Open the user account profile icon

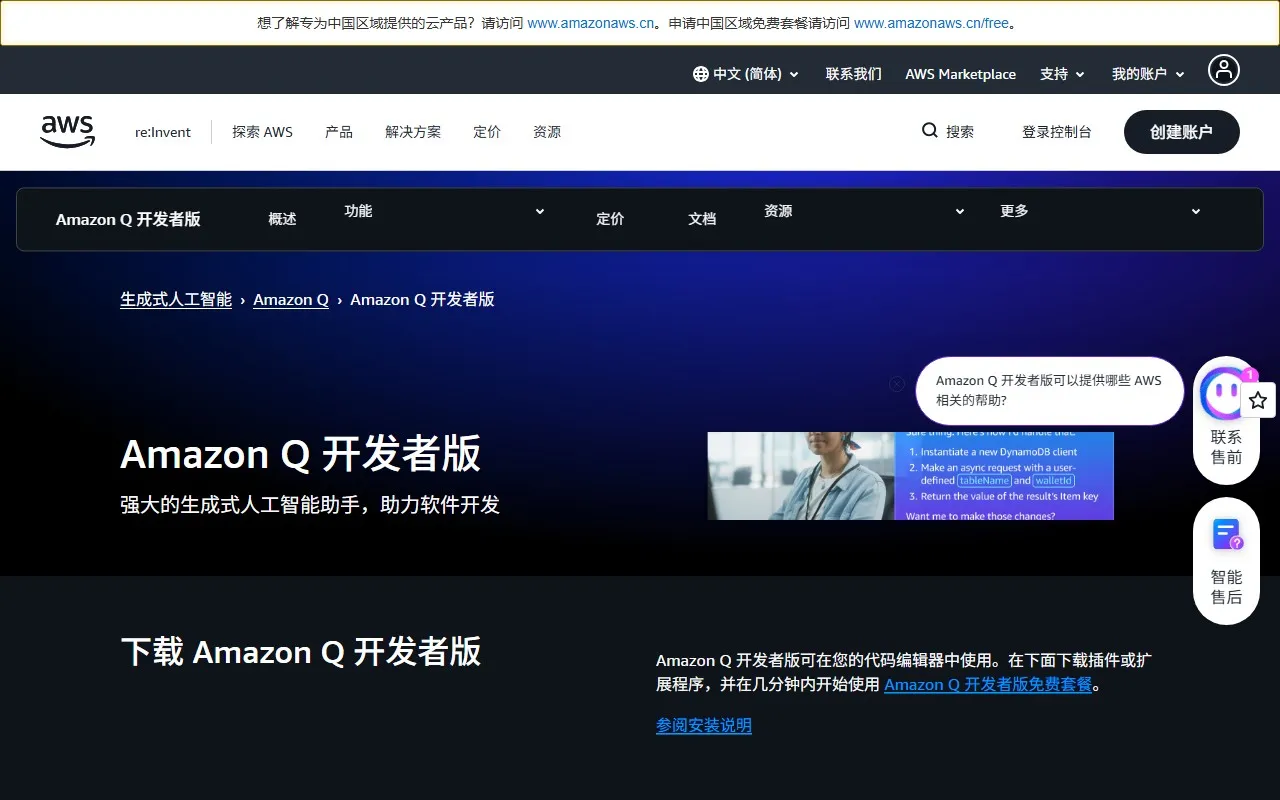(x=1223, y=70)
